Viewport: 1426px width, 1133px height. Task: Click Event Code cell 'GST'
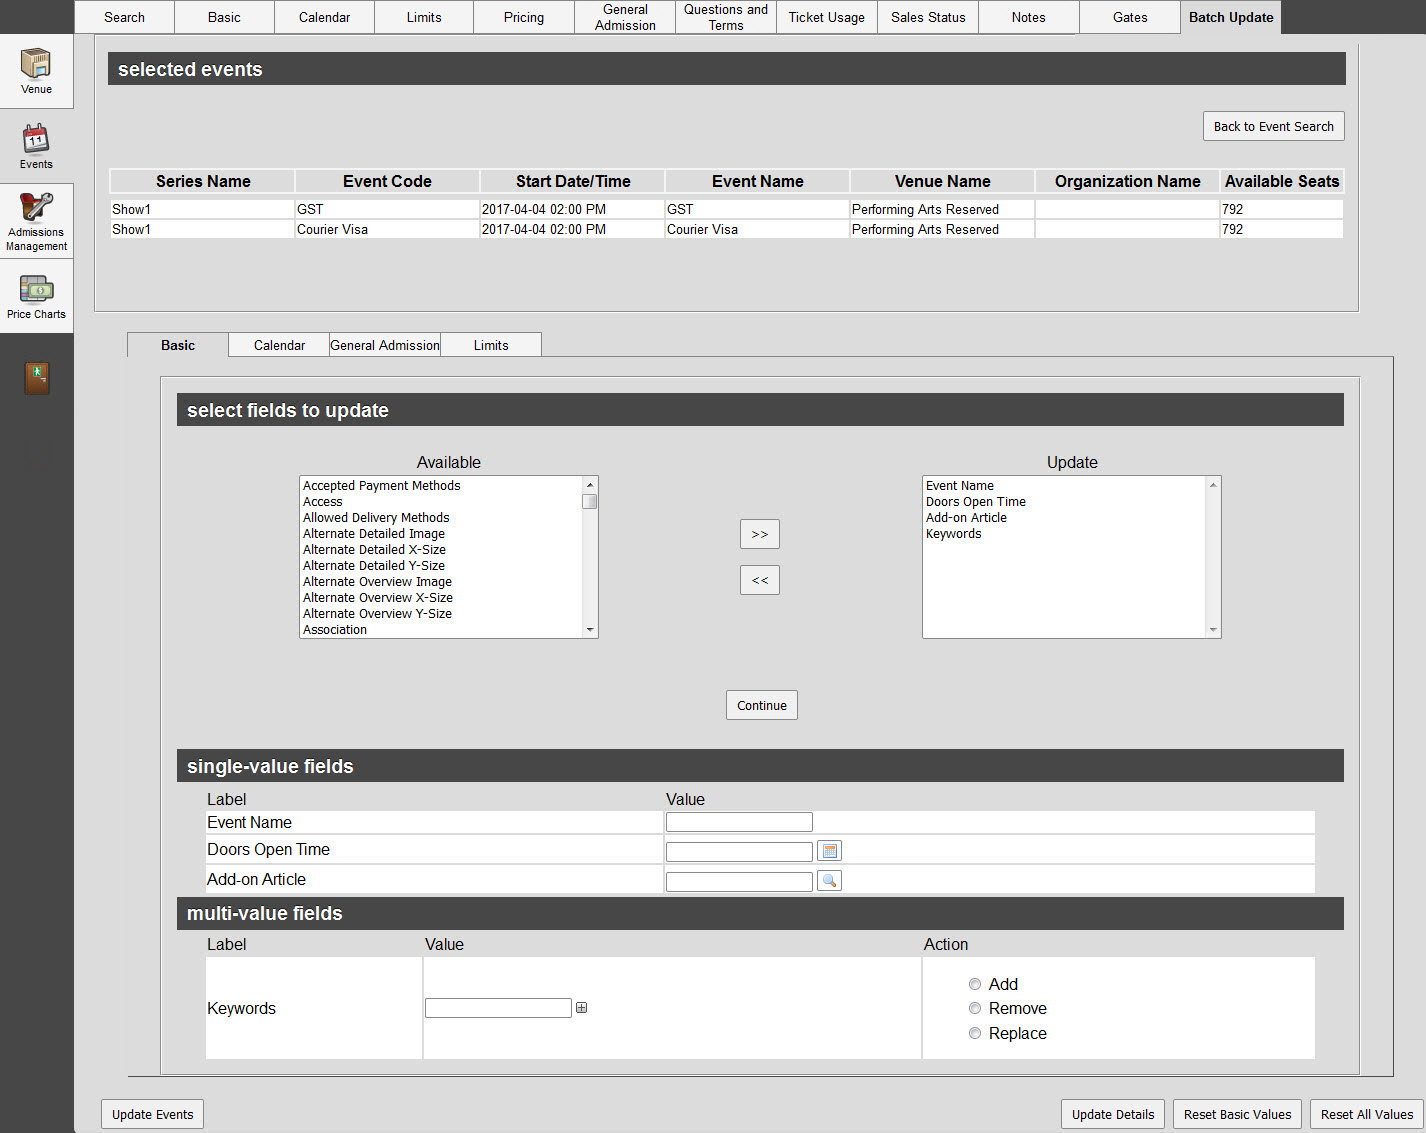tap(387, 209)
